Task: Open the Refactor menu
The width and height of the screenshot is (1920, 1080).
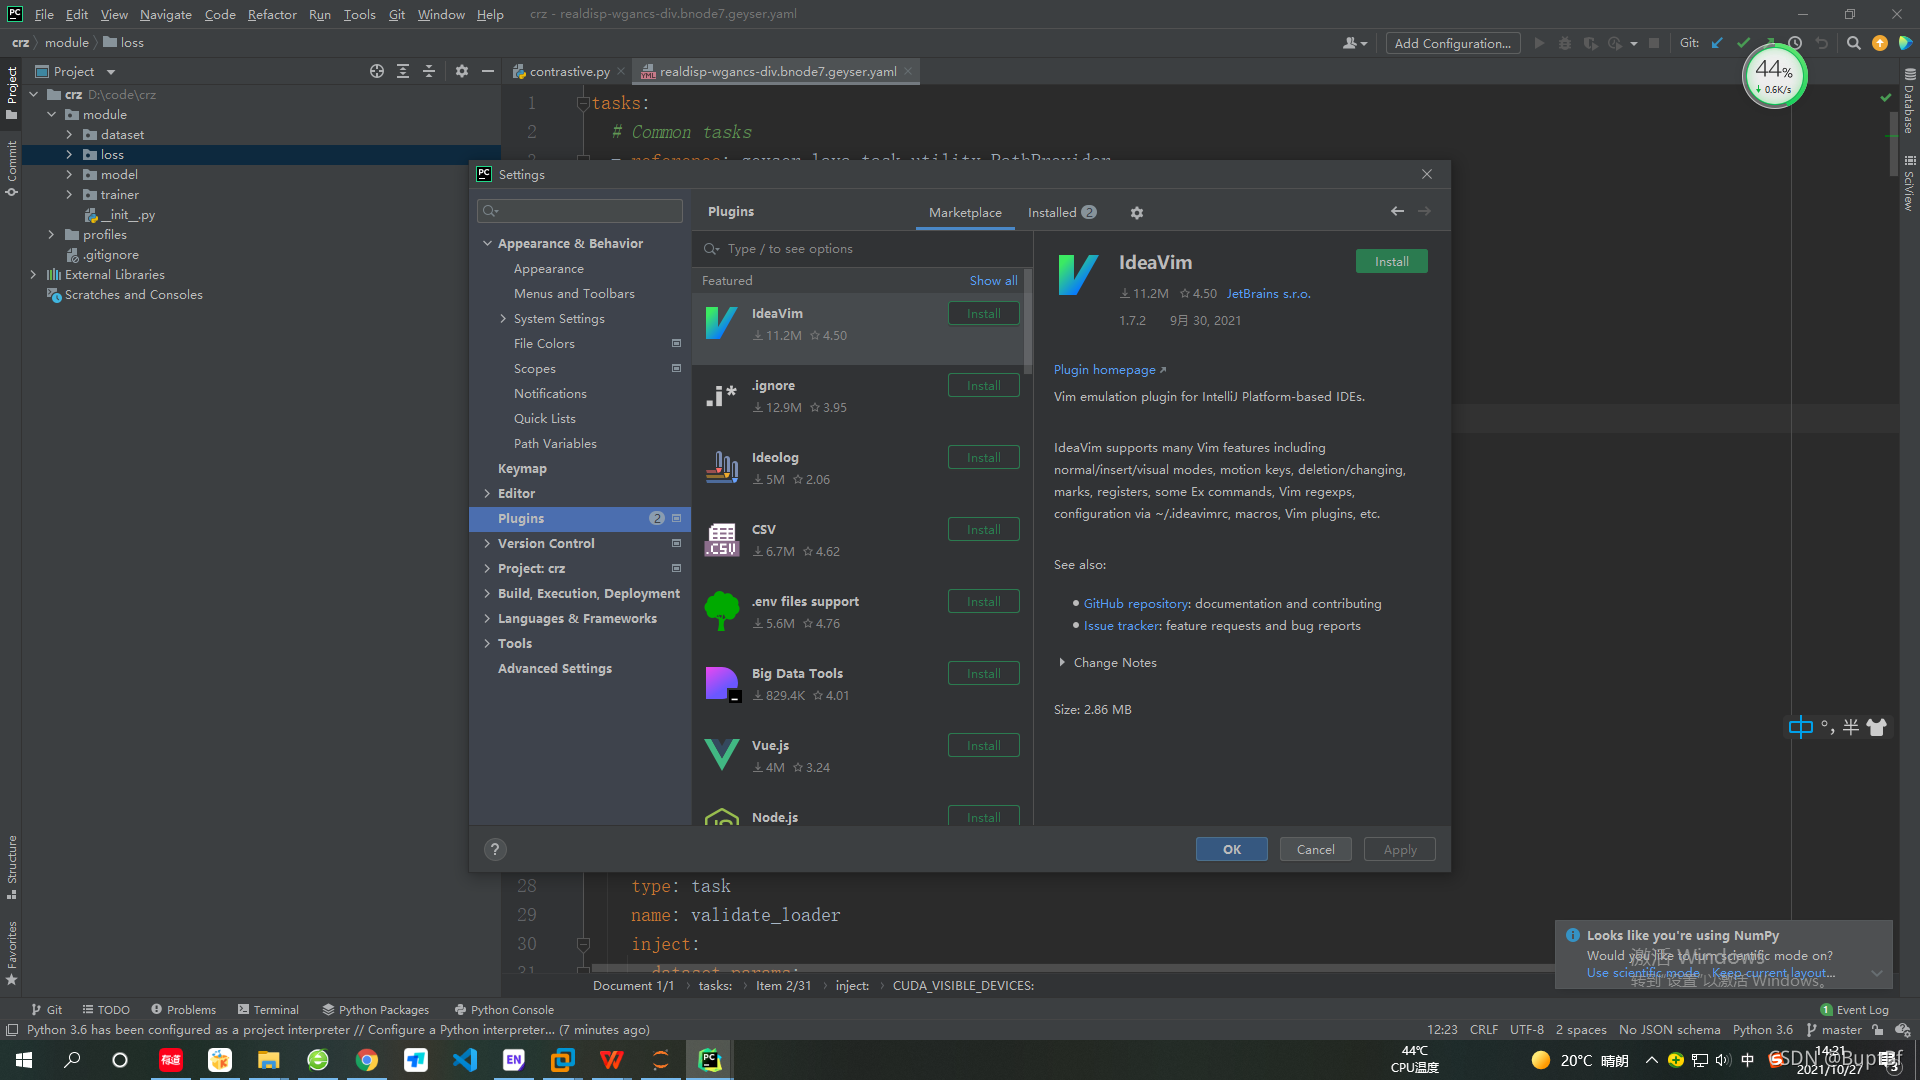Action: click(x=272, y=14)
